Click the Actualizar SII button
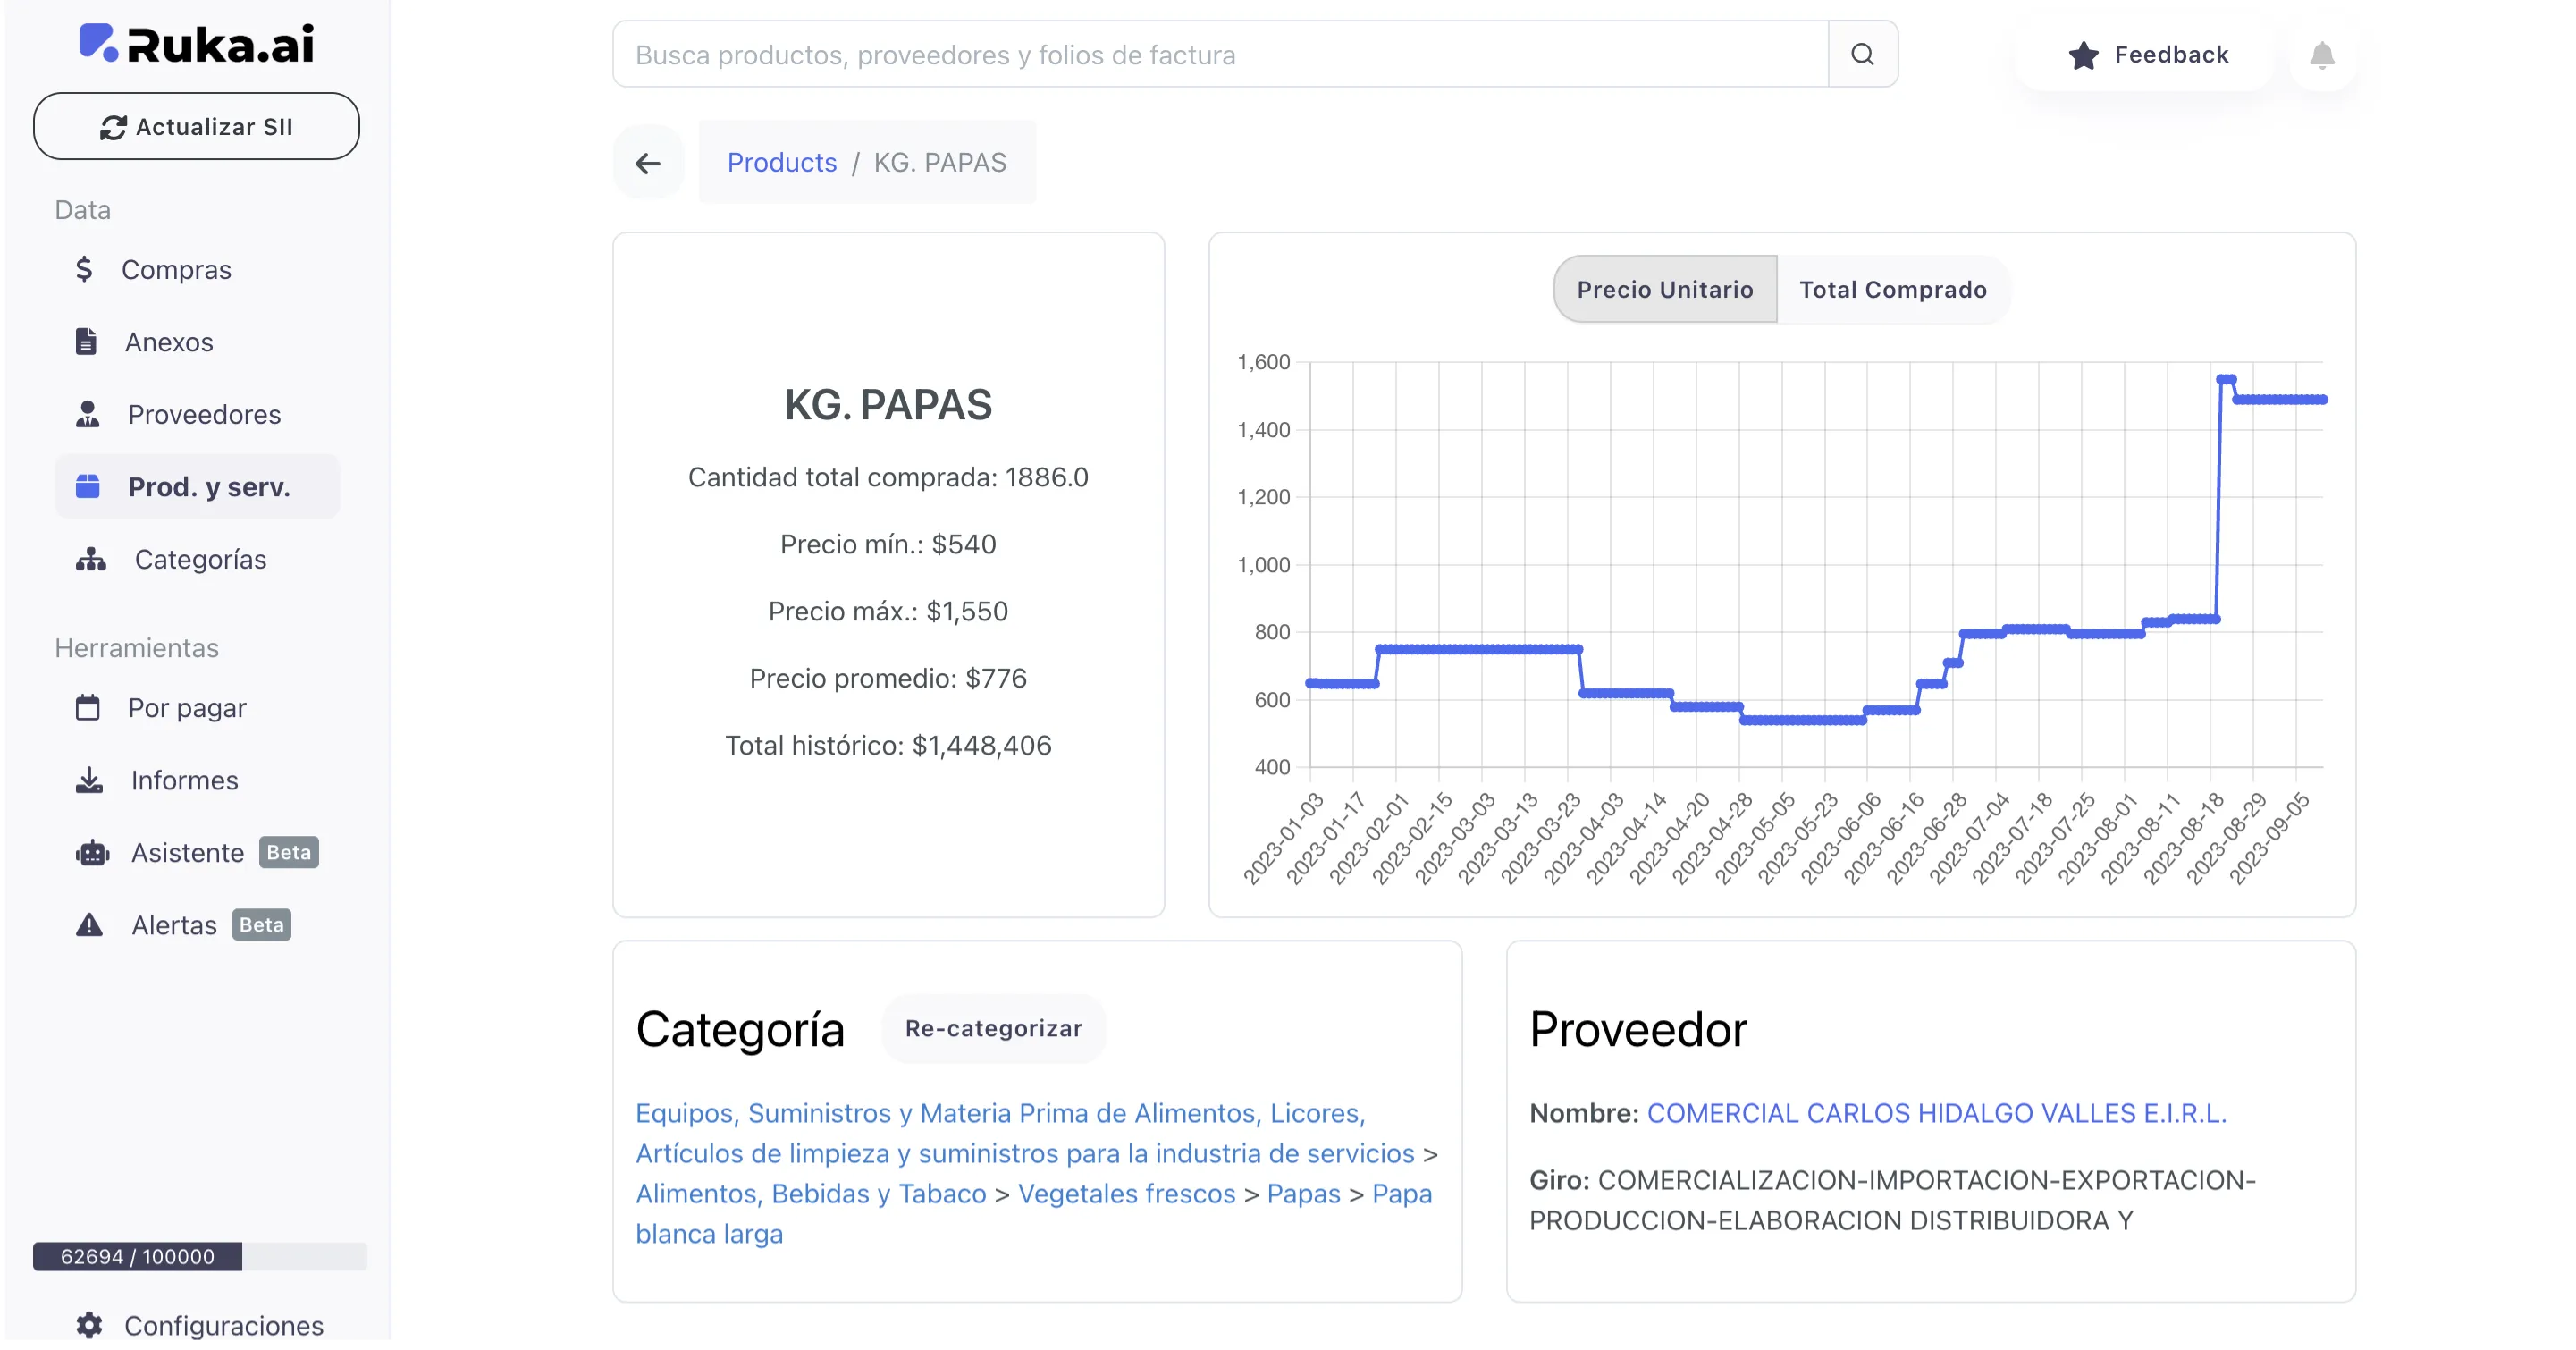This screenshot has width=2576, height=1350. coord(197,127)
